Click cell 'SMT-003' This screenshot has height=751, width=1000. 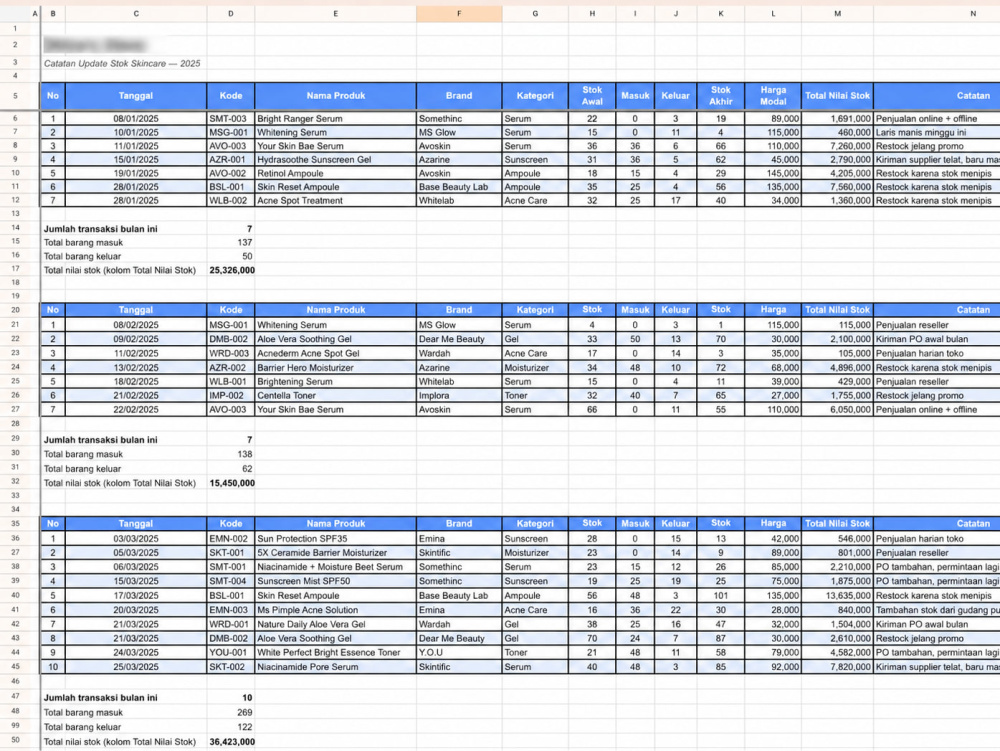coord(228,119)
